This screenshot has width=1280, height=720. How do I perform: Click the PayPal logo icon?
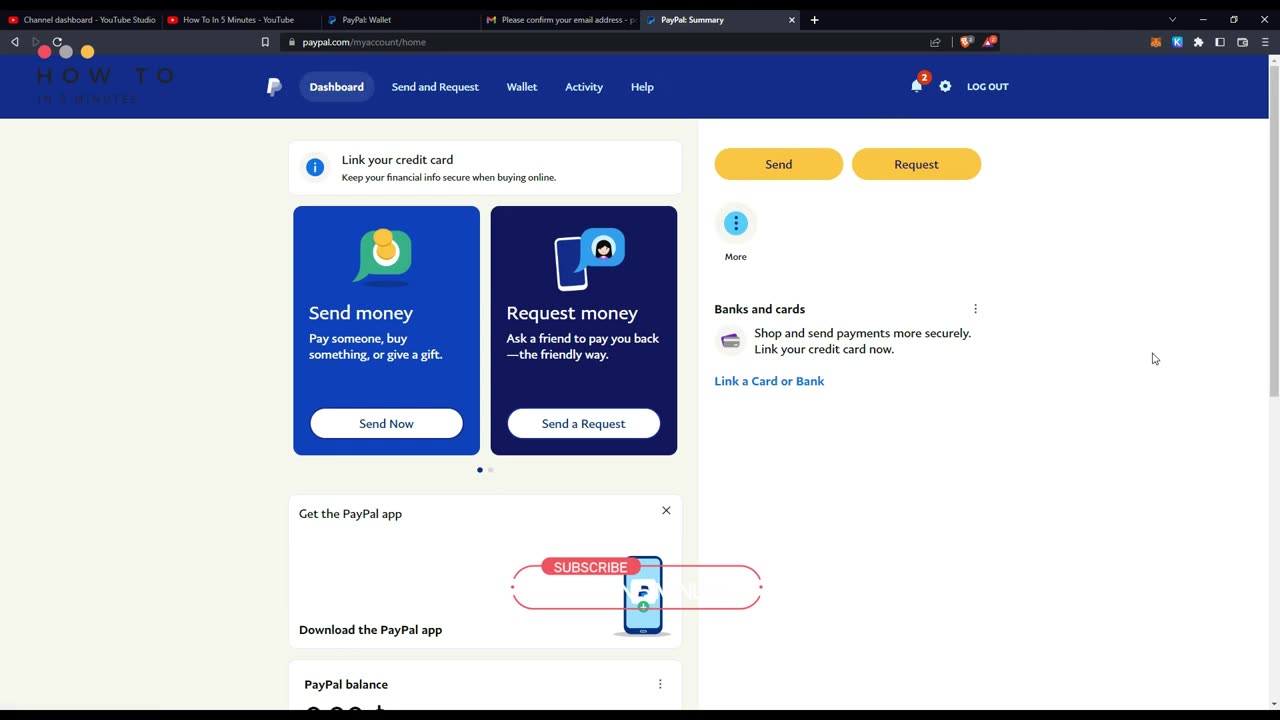(x=274, y=87)
